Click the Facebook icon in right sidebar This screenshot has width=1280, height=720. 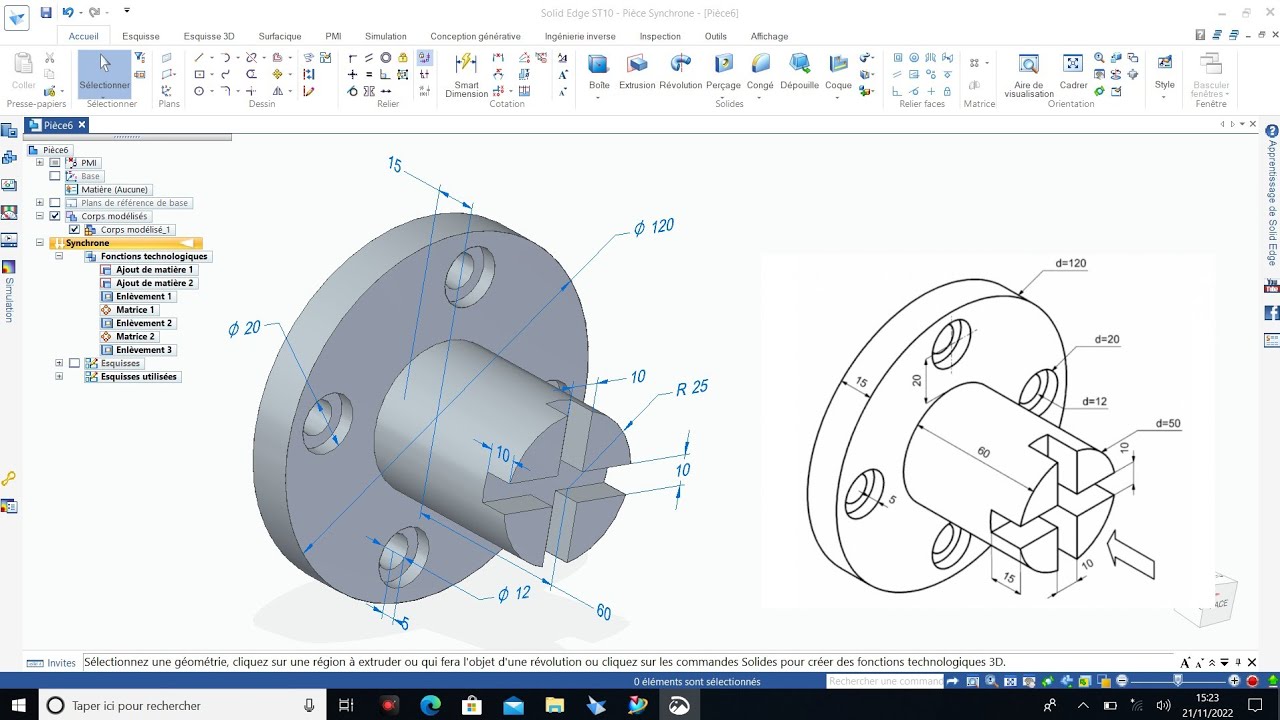pyautogui.click(x=1272, y=313)
